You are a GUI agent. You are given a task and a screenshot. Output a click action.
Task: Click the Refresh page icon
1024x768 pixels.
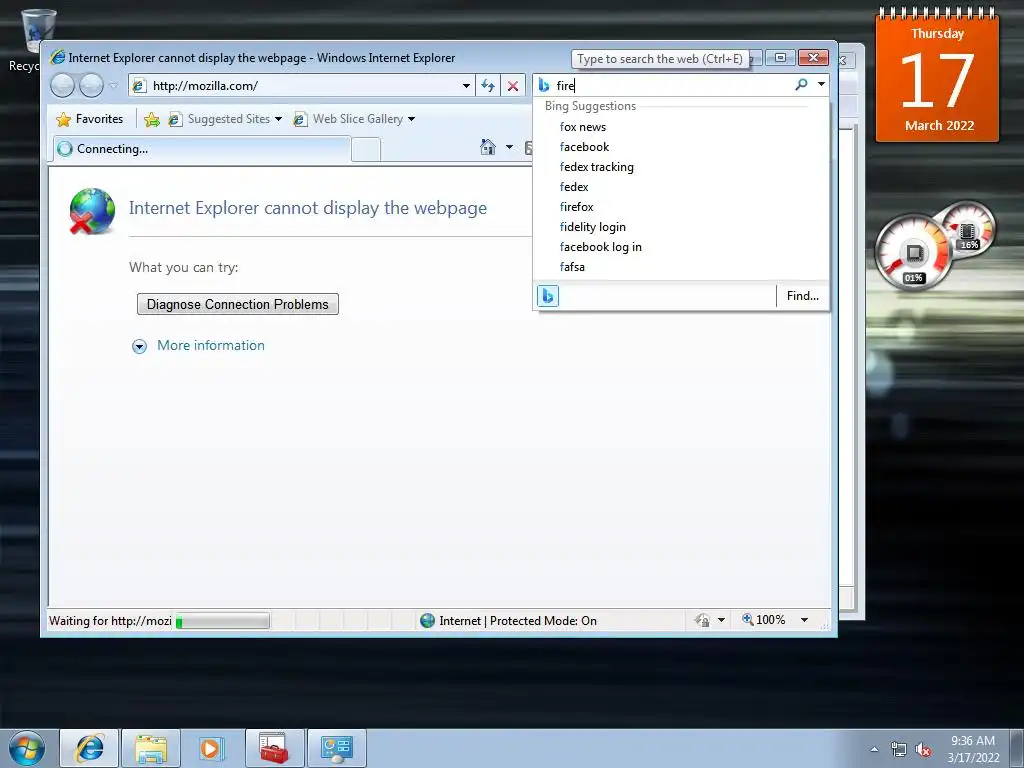(x=488, y=86)
